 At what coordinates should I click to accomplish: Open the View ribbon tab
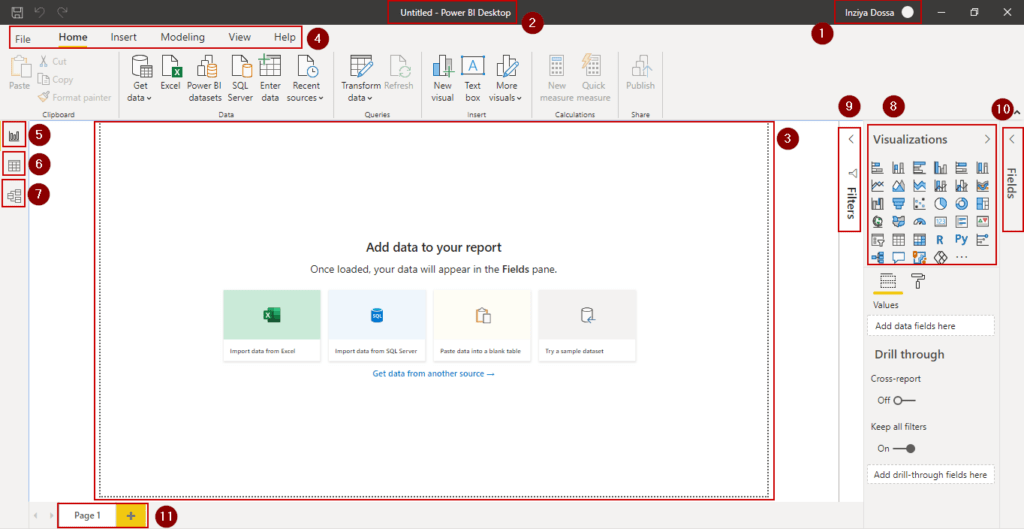[239, 38]
